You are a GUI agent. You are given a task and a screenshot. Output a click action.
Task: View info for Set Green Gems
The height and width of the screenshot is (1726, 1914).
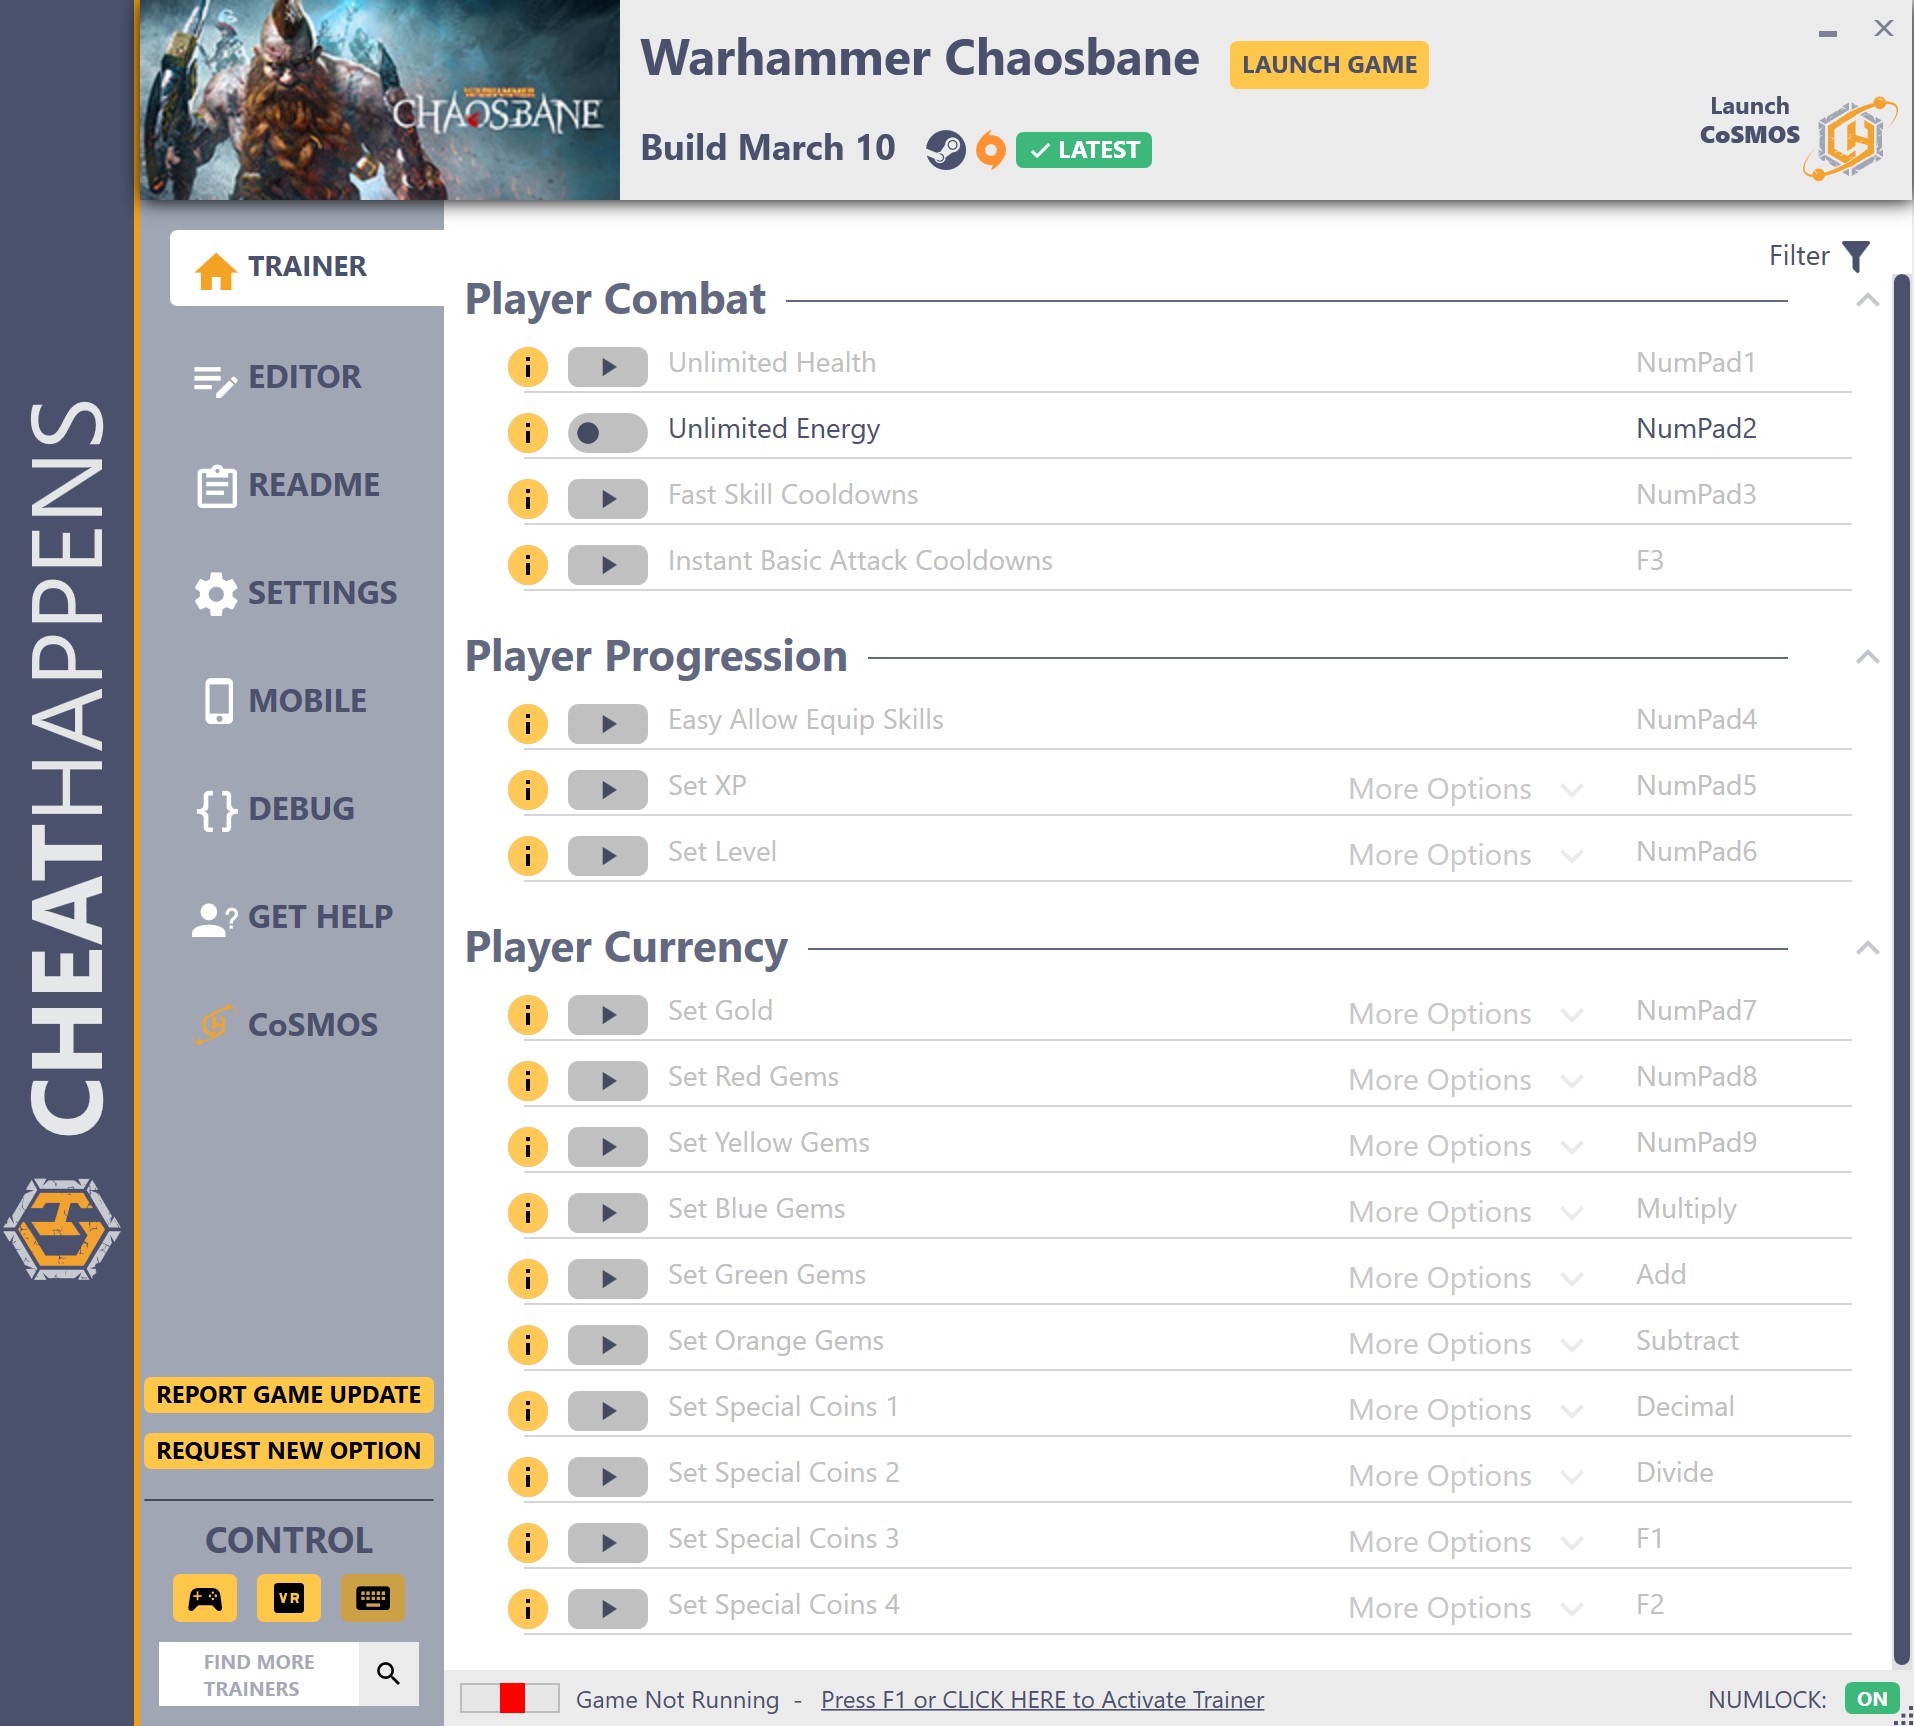coord(528,1279)
